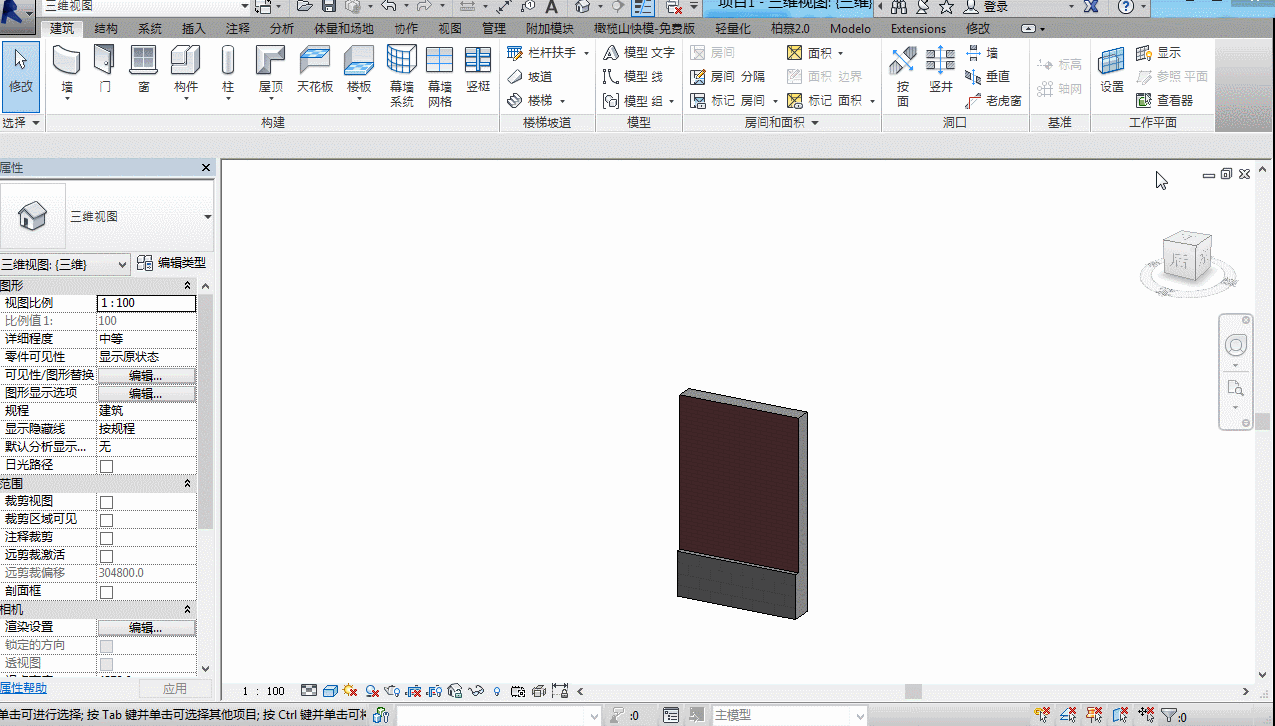This screenshot has height=726, width=1275.
Task: Click the text A icon in quick access toolbar
Action: pyautogui.click(x=550, y=6)
